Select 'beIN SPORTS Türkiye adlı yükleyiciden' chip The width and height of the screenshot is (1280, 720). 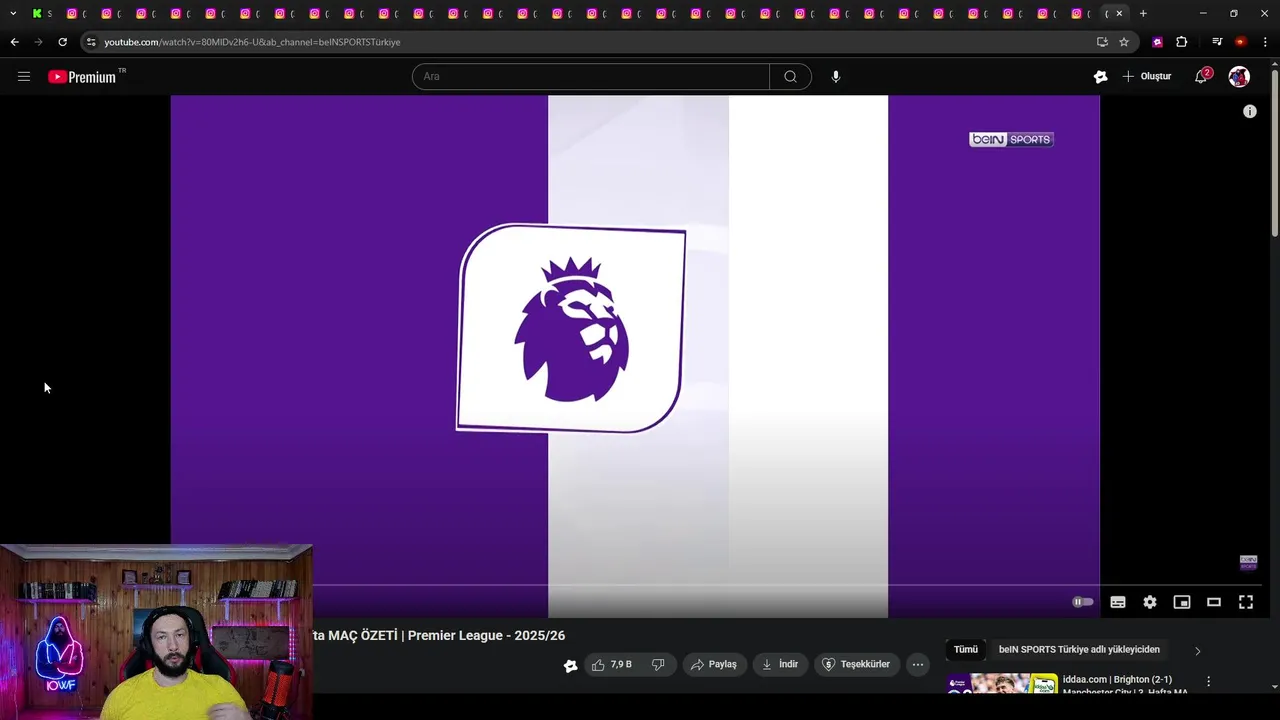pos(1079,650)
